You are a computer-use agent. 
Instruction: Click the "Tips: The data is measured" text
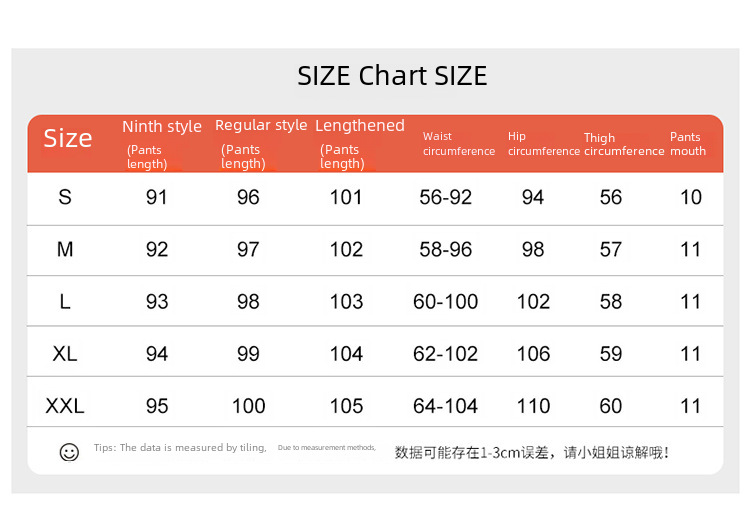pyautogui.click(x=180, y=448)
